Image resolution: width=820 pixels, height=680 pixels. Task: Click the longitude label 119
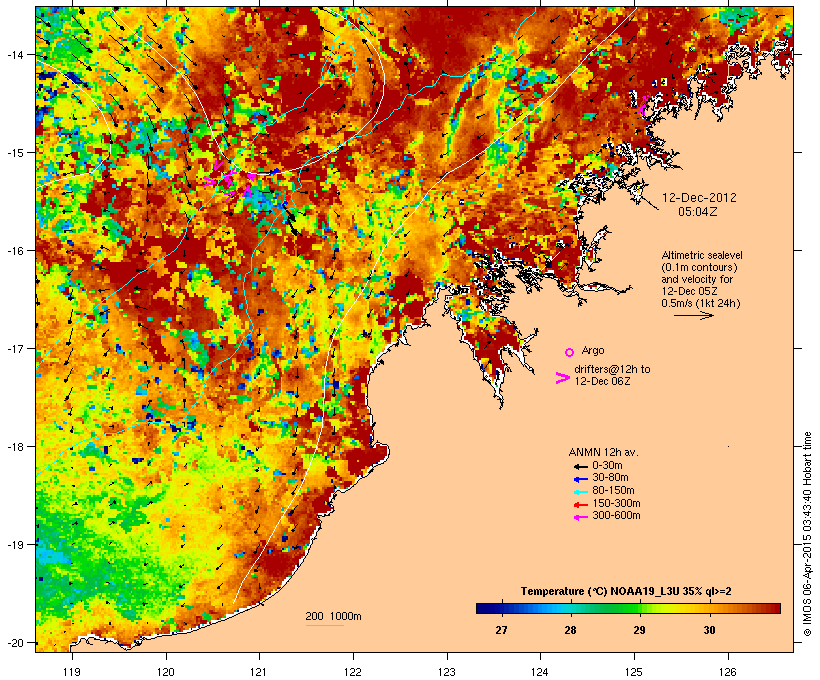pyautogui.click(x=72, y=672)
